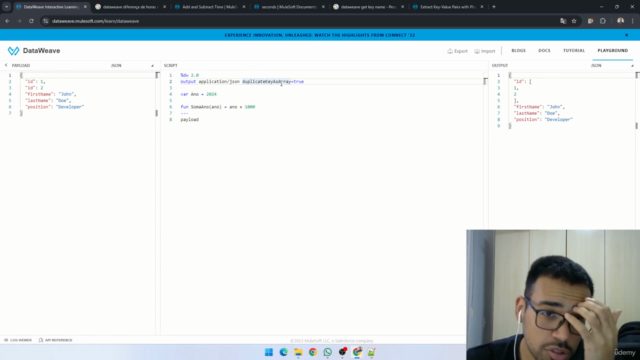Open the API Reference panel

[x=56, y=340]
